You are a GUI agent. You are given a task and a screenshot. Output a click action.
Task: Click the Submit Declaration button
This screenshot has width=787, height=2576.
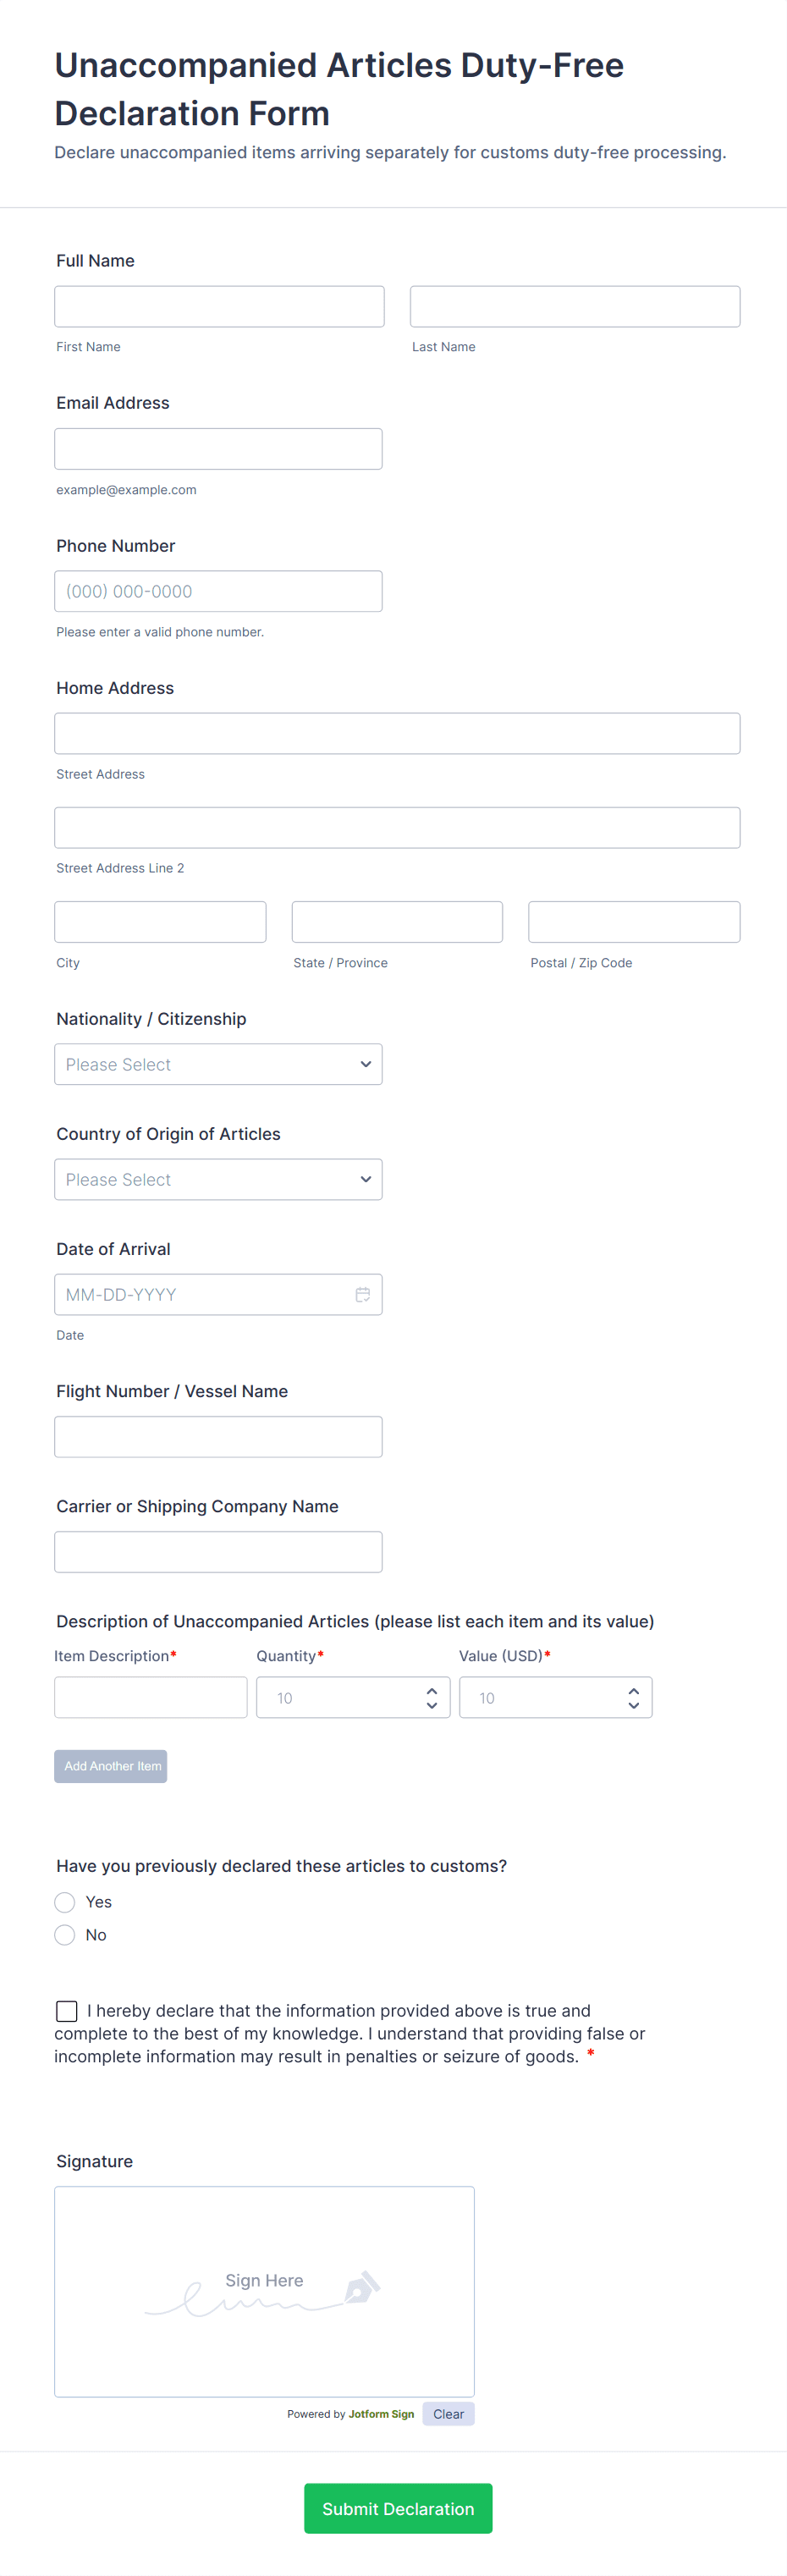(x=398, y=2507)
